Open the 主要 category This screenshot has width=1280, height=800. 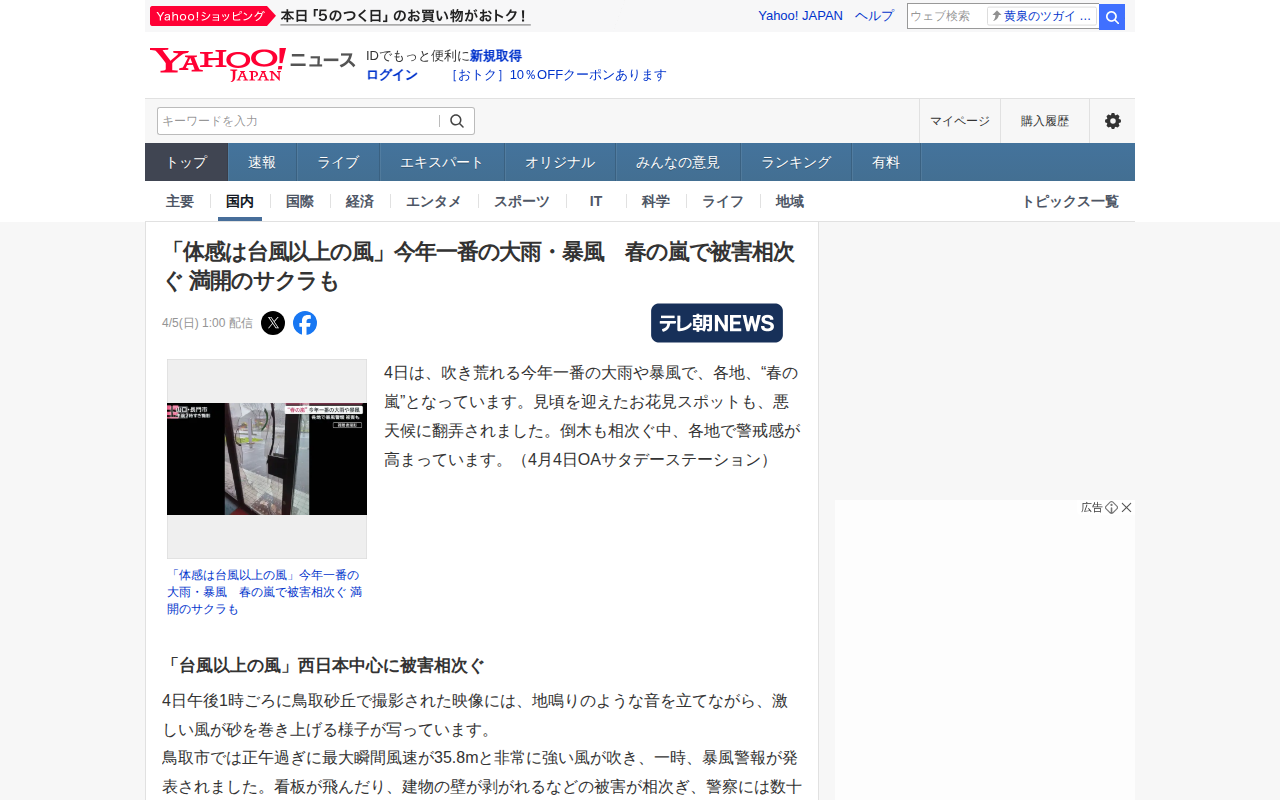180,201
